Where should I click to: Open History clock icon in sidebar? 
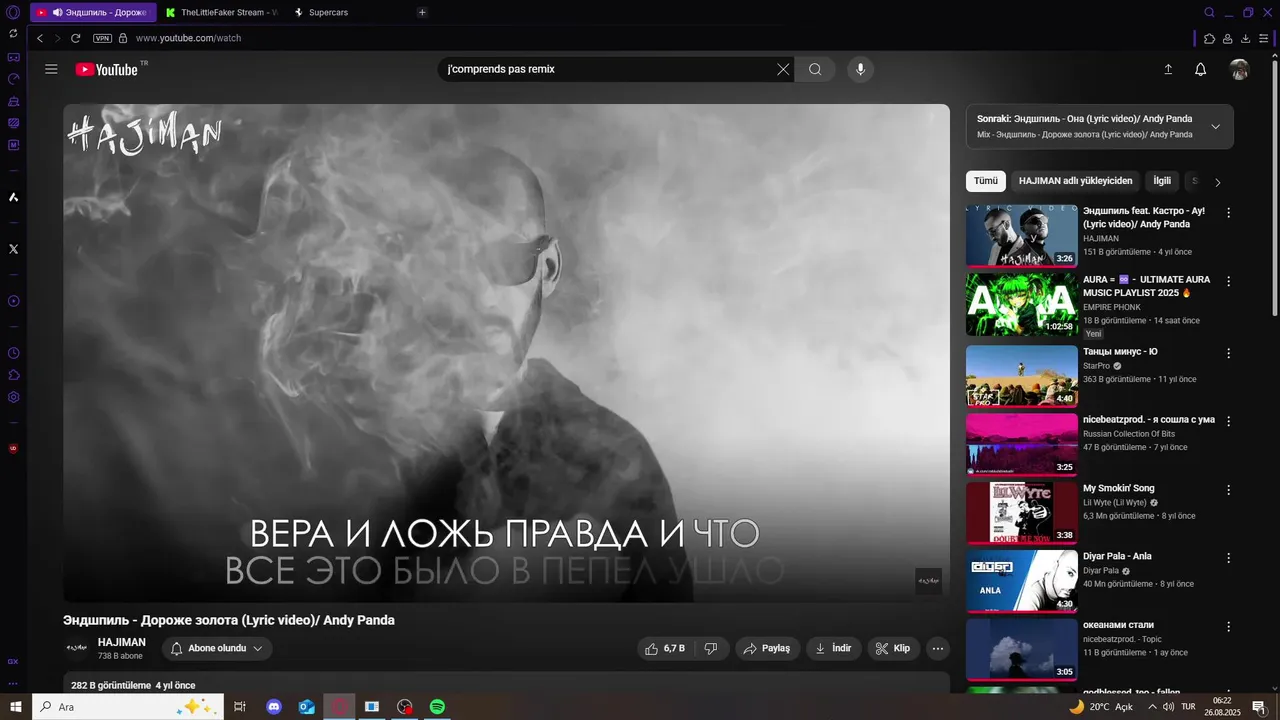click(x=13, y=353)
